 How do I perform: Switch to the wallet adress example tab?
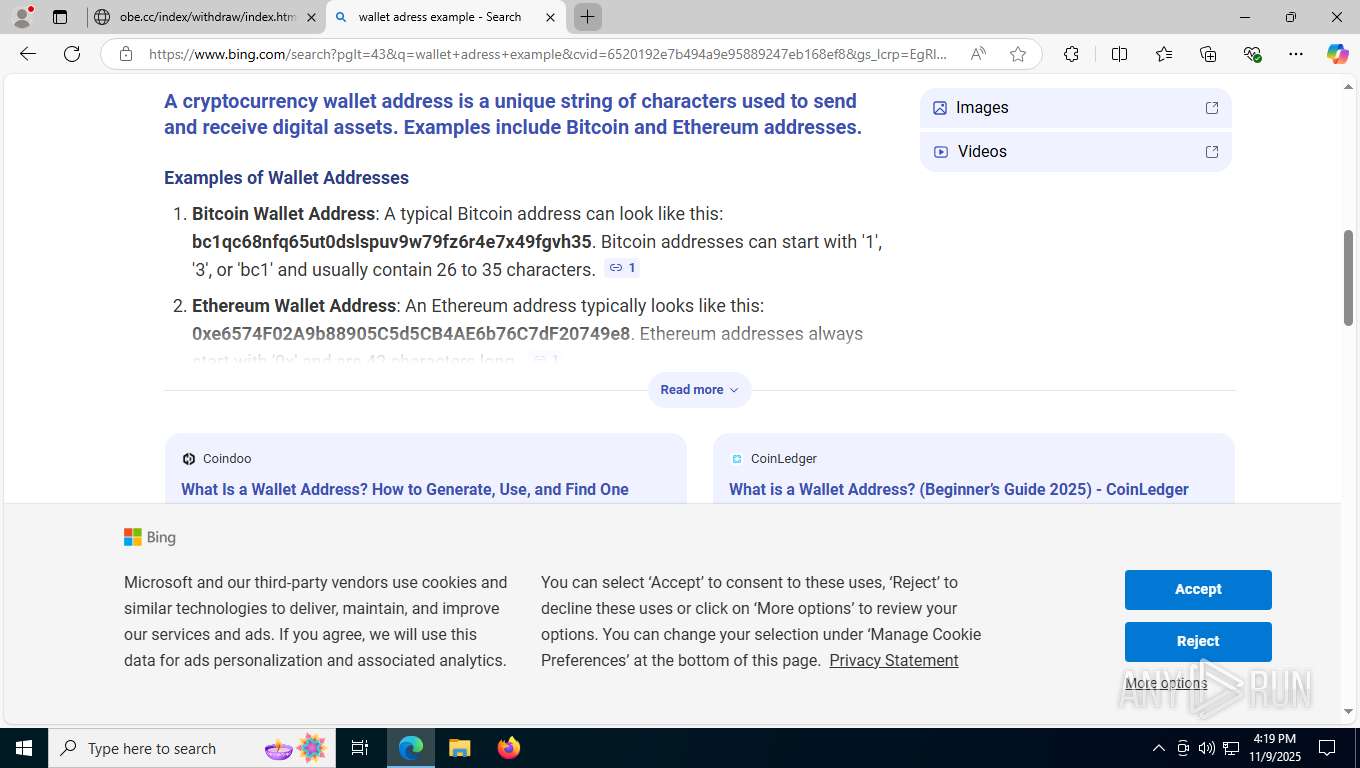tap(439, 17)
